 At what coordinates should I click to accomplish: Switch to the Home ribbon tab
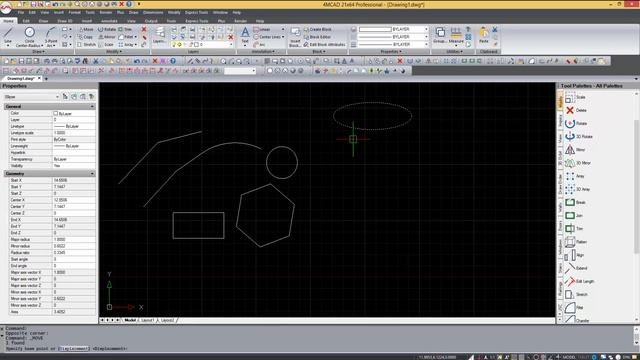[x=8, y=21]
